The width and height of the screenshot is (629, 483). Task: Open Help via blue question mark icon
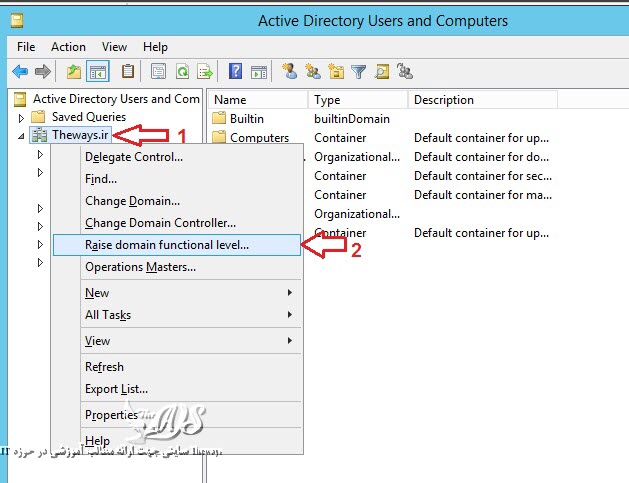tap(236, 71)
